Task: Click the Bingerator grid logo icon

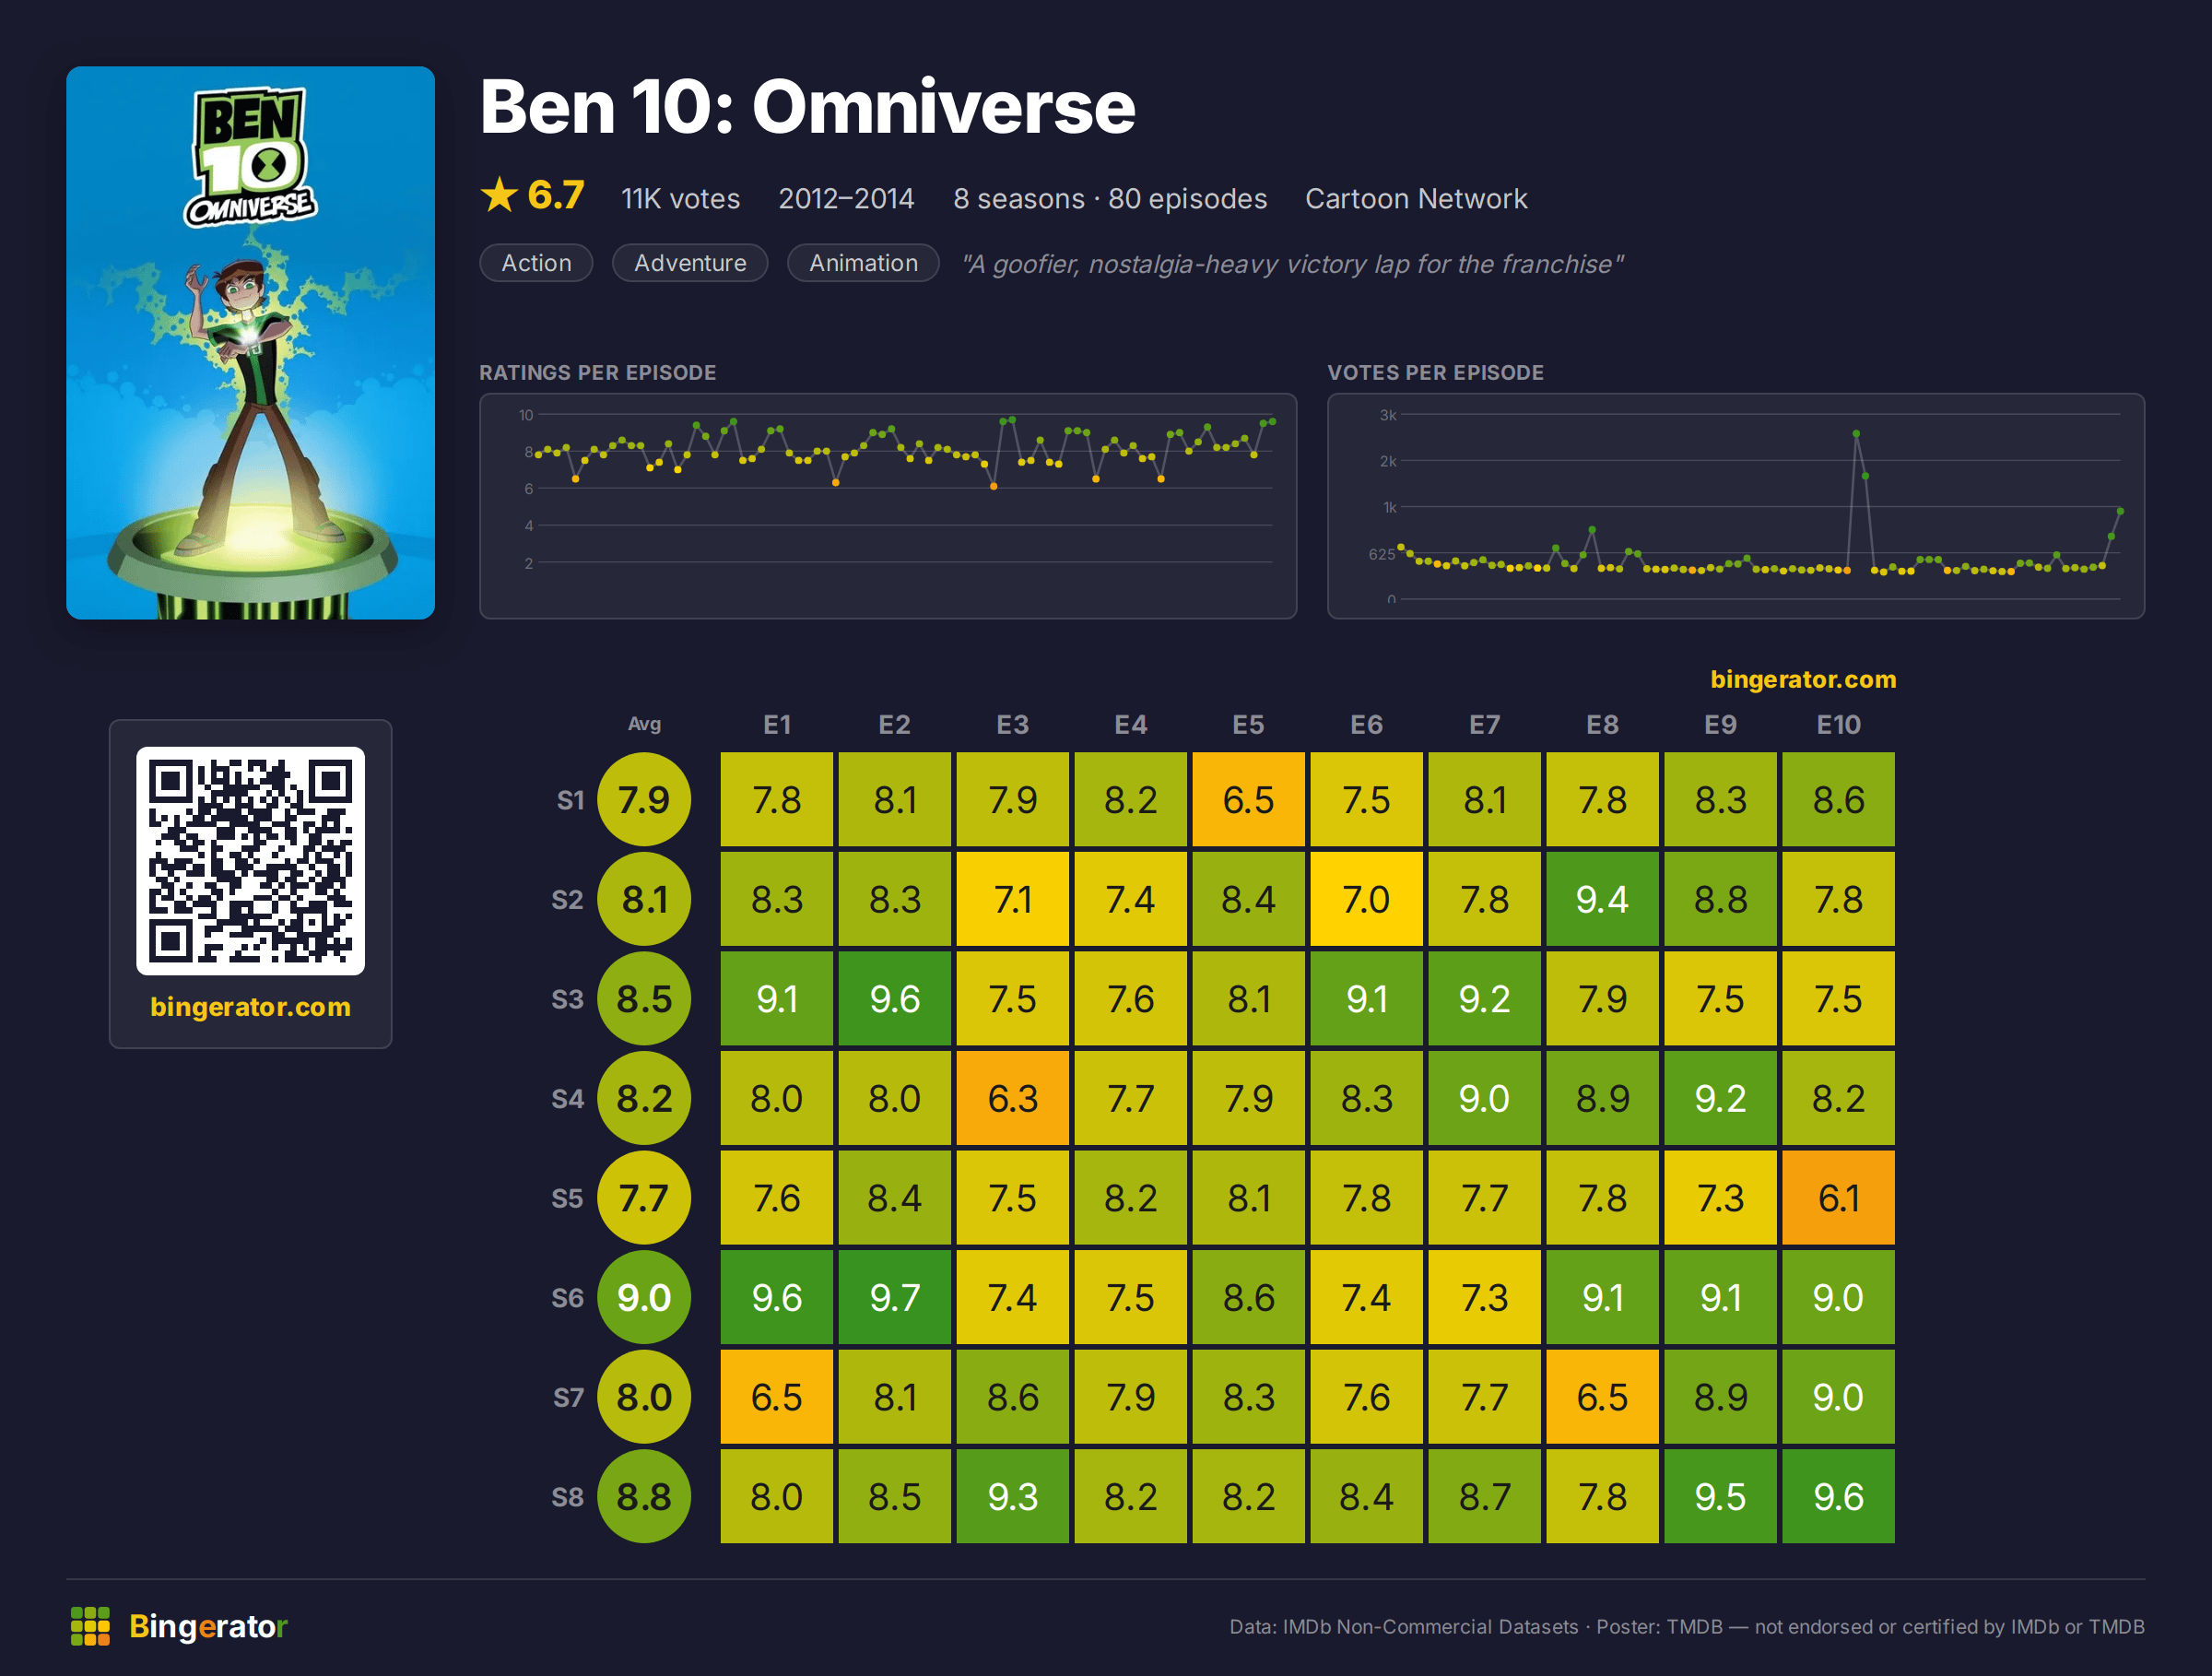Action: [90, 1626]
